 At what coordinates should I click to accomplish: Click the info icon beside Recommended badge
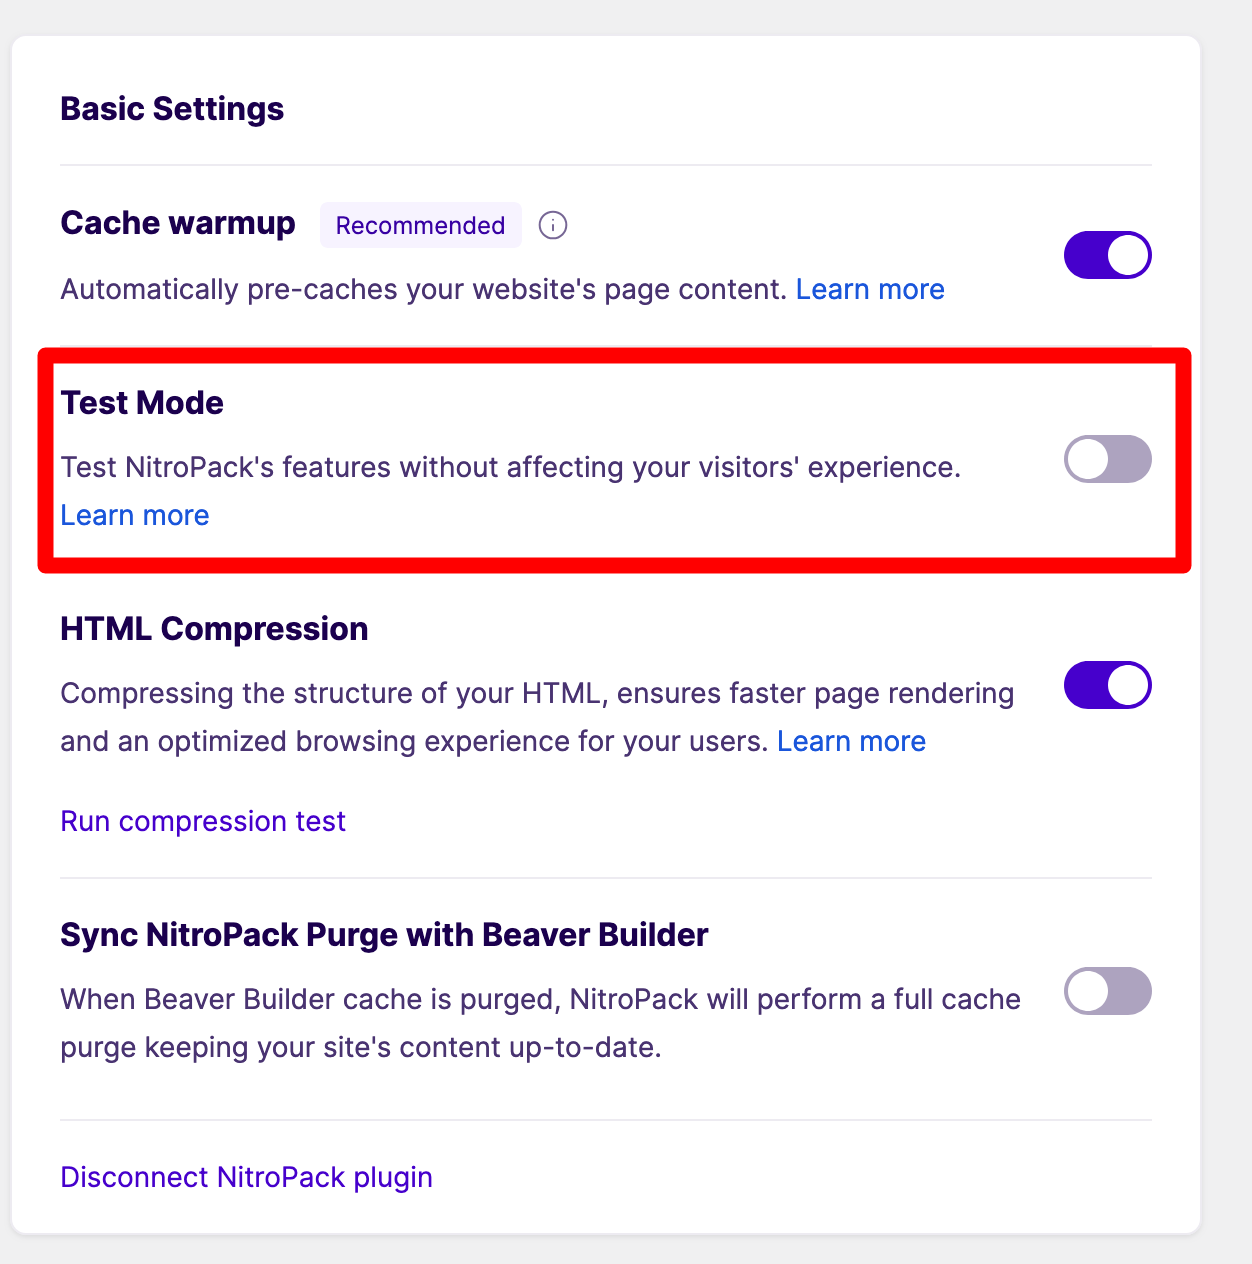553,225
